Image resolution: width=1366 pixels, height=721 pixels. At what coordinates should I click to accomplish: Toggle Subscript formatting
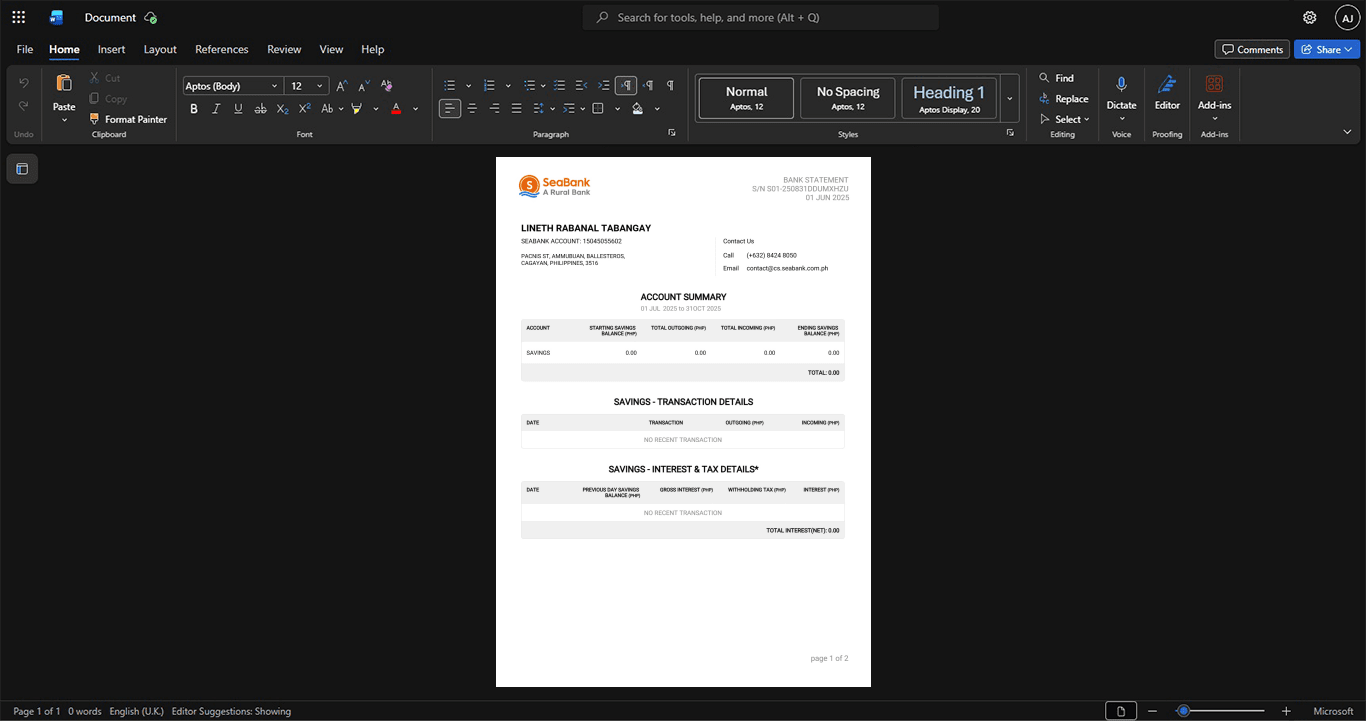coord(282,108)
